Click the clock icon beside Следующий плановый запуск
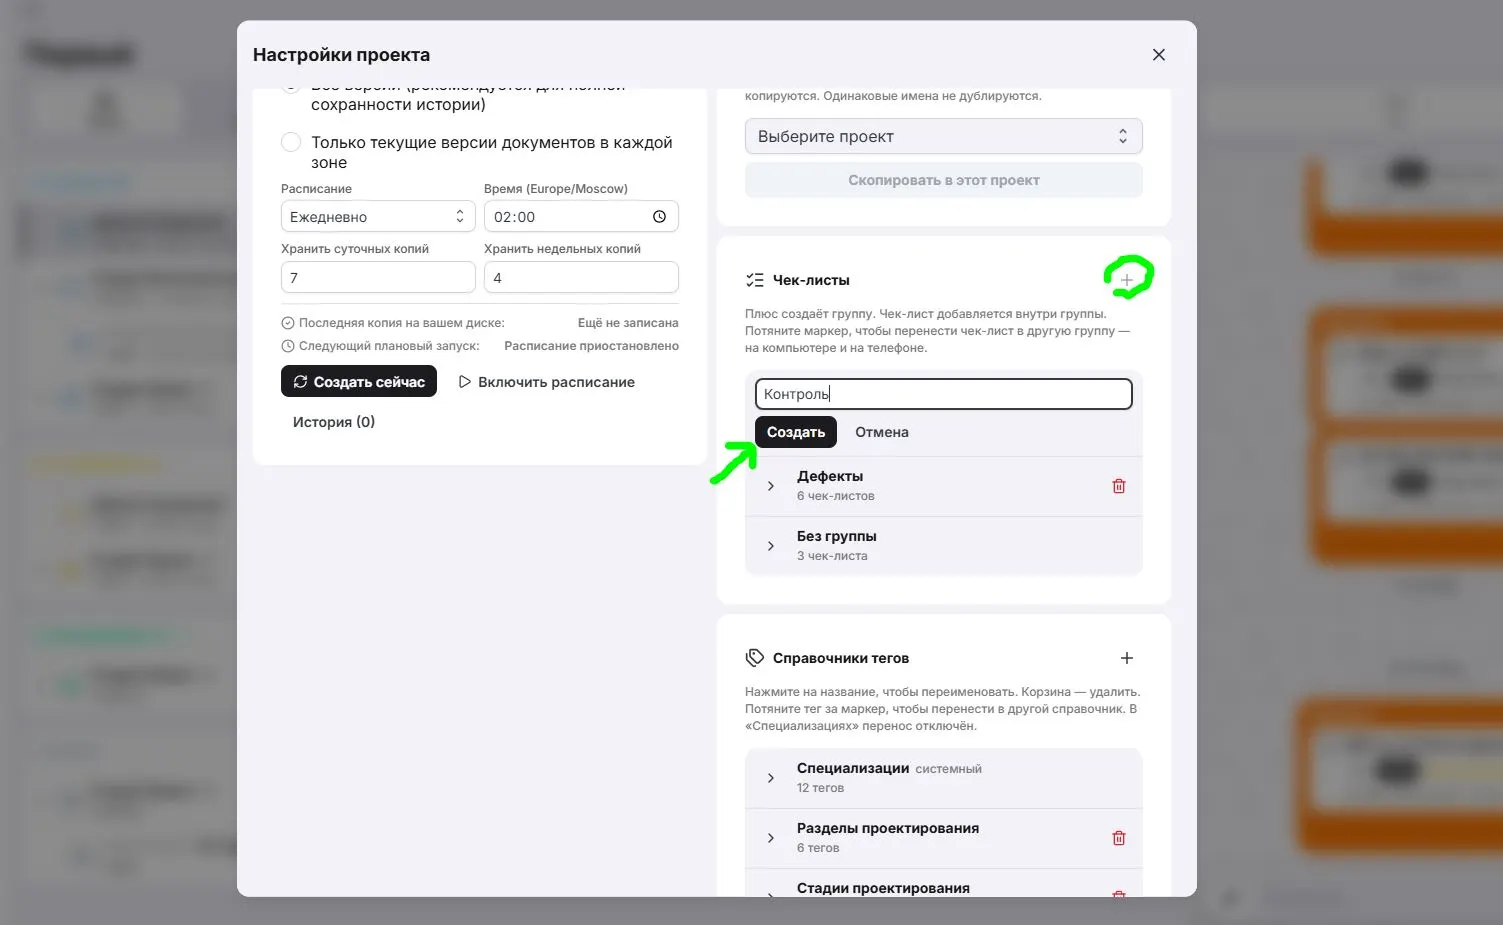Image resolution: width=1503 pixels, height=925 pixels. [288, 346]
